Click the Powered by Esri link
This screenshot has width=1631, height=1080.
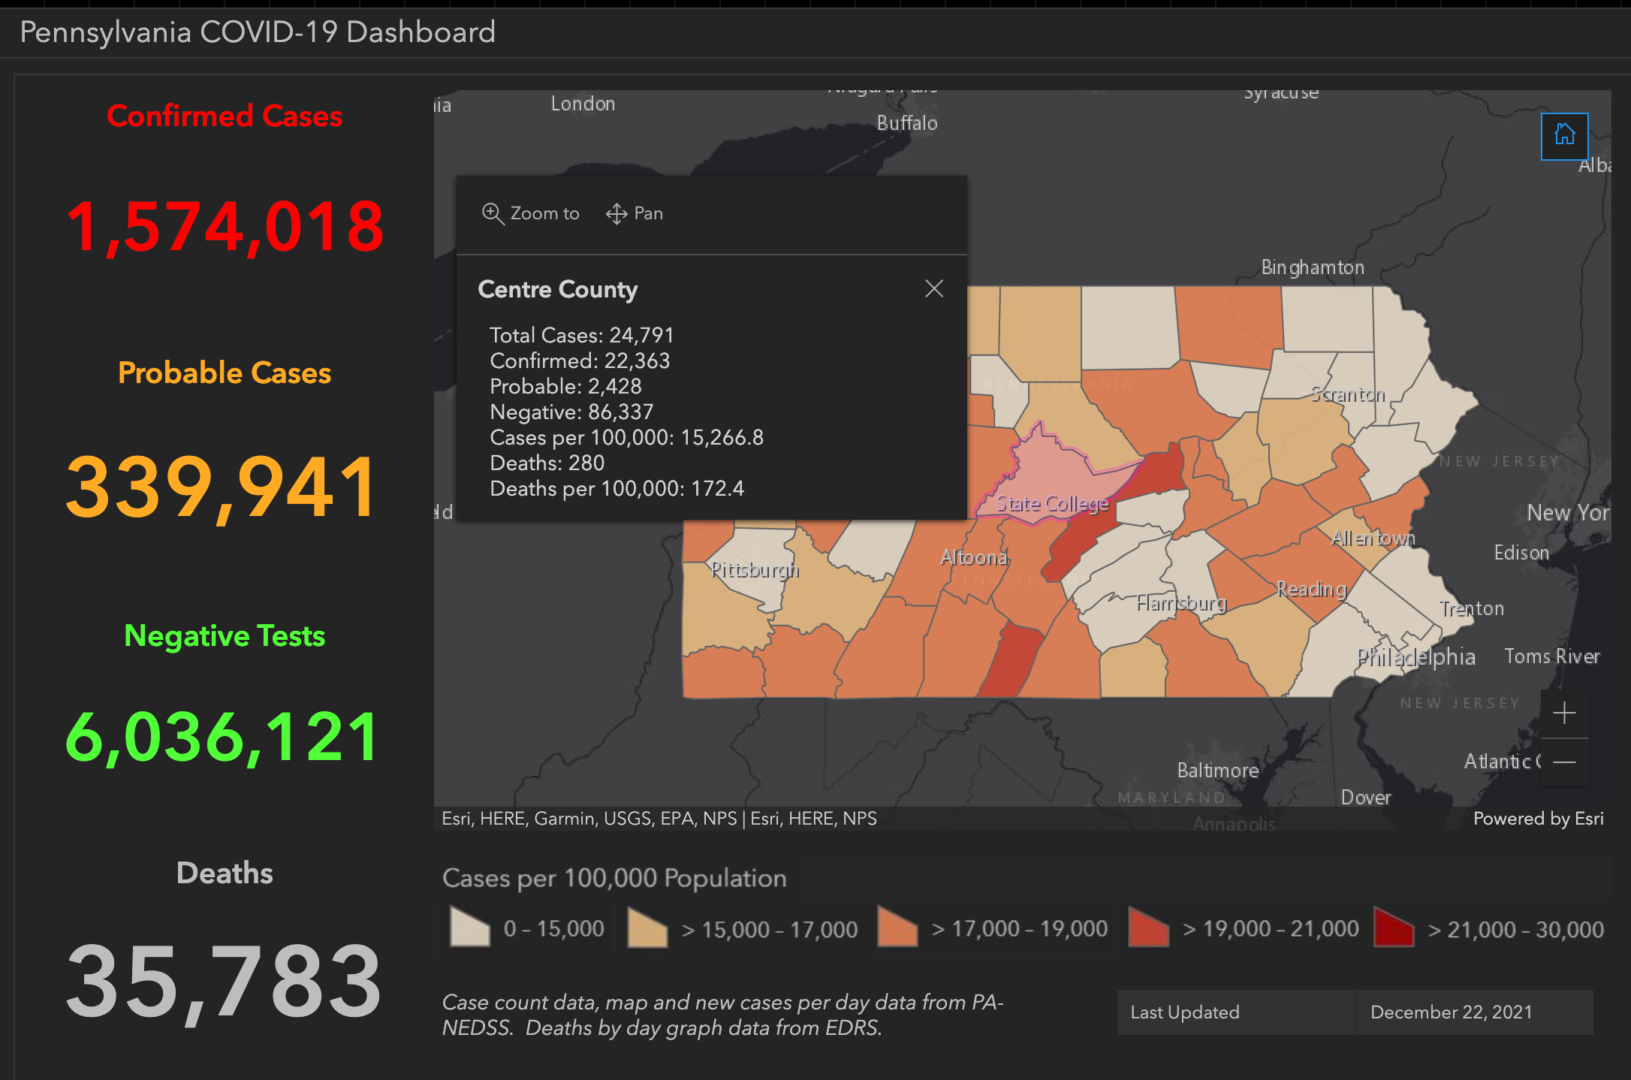tap(1538, 818)
